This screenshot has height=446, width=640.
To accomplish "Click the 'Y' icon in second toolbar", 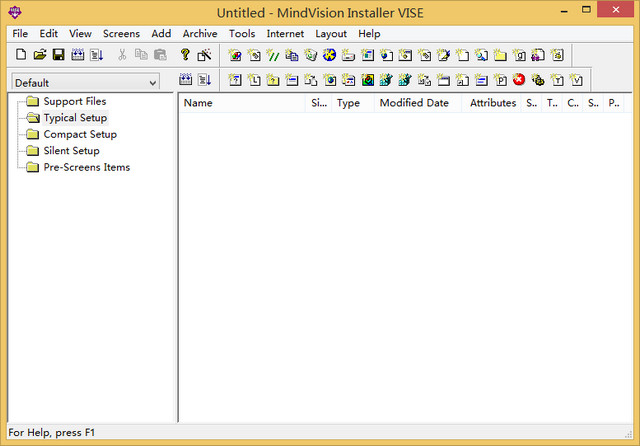I will click(557, 80).
